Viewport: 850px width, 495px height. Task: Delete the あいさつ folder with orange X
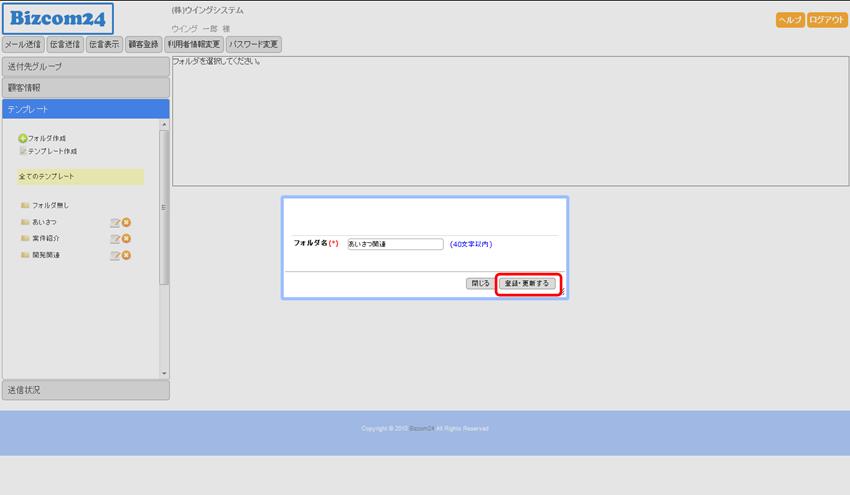click(127, 222)
